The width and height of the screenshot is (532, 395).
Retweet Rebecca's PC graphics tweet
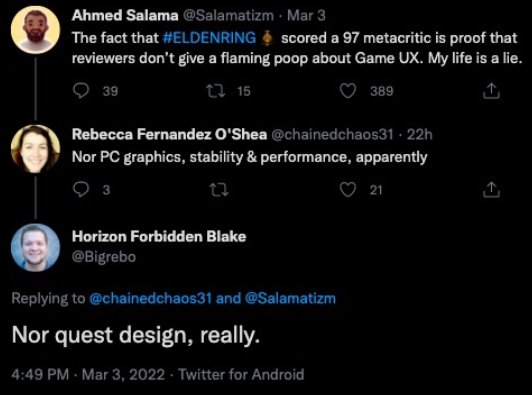point(219,190)
